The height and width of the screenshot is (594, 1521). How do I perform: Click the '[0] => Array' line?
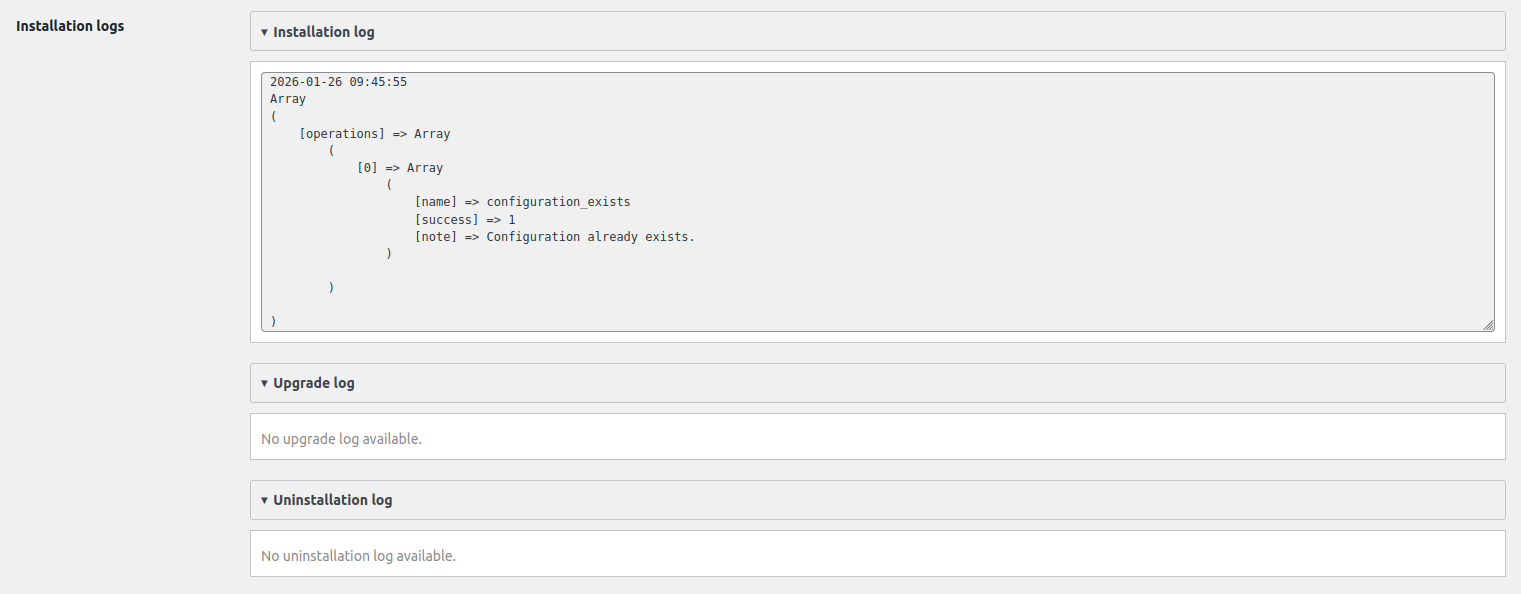click(400, 168)
